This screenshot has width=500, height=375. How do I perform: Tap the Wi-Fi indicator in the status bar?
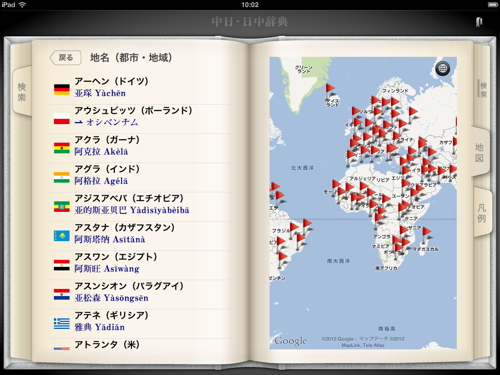coord(22,5)
